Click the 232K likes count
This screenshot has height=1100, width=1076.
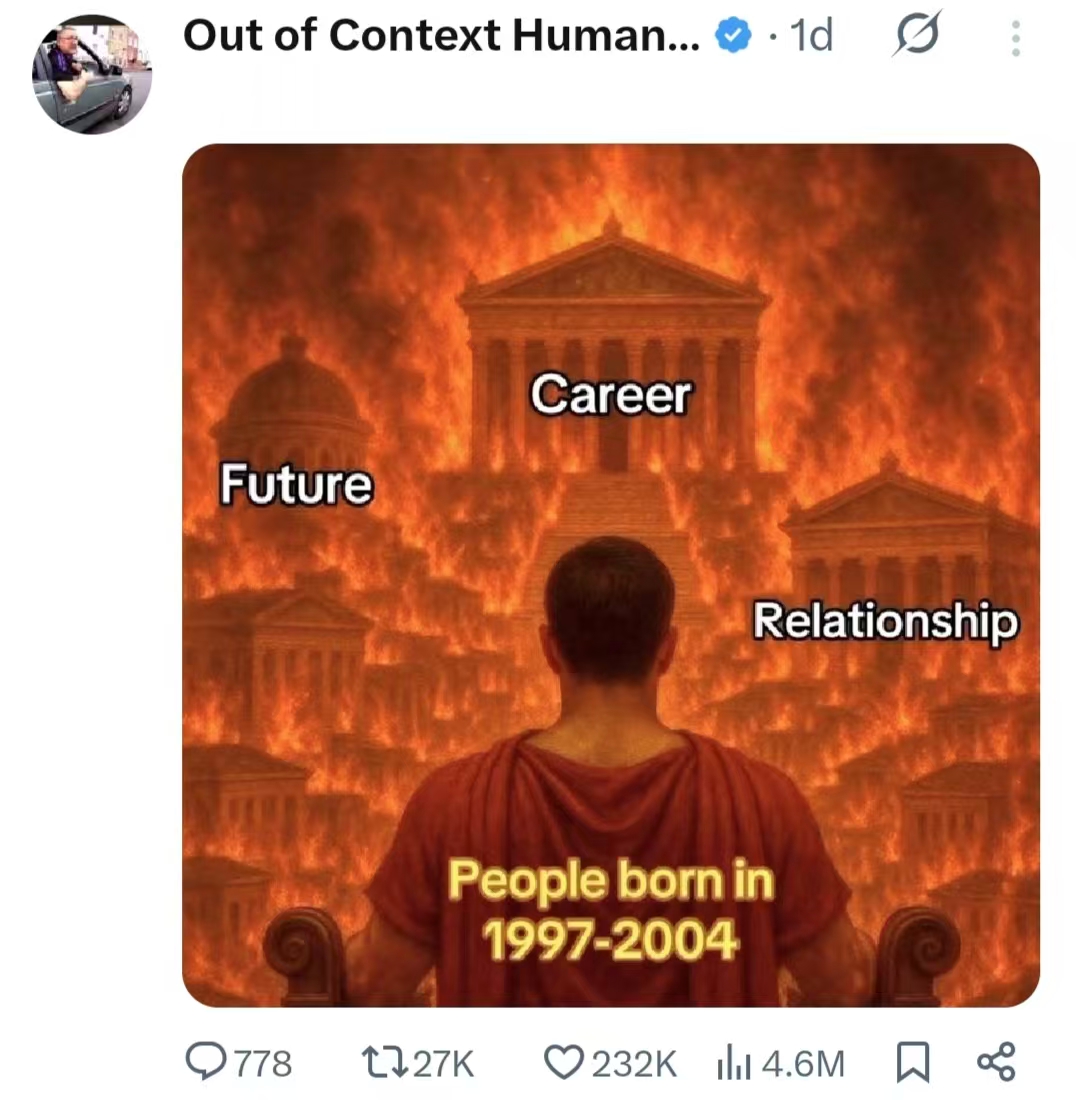[634, 1063]
